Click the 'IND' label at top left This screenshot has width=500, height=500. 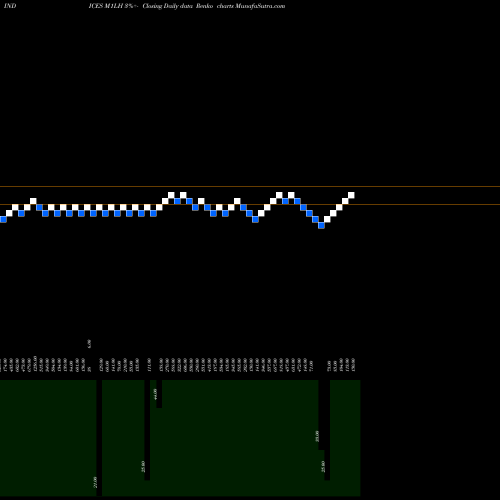click(x=10, y=6)
